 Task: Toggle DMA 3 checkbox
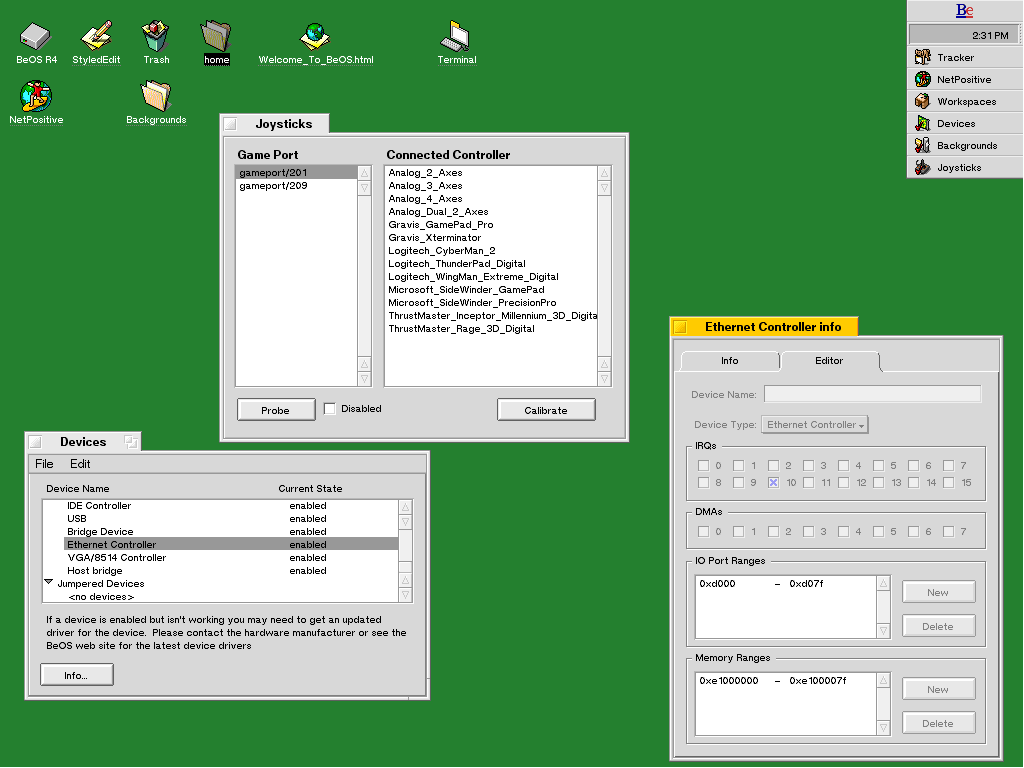tap(808, 532)
